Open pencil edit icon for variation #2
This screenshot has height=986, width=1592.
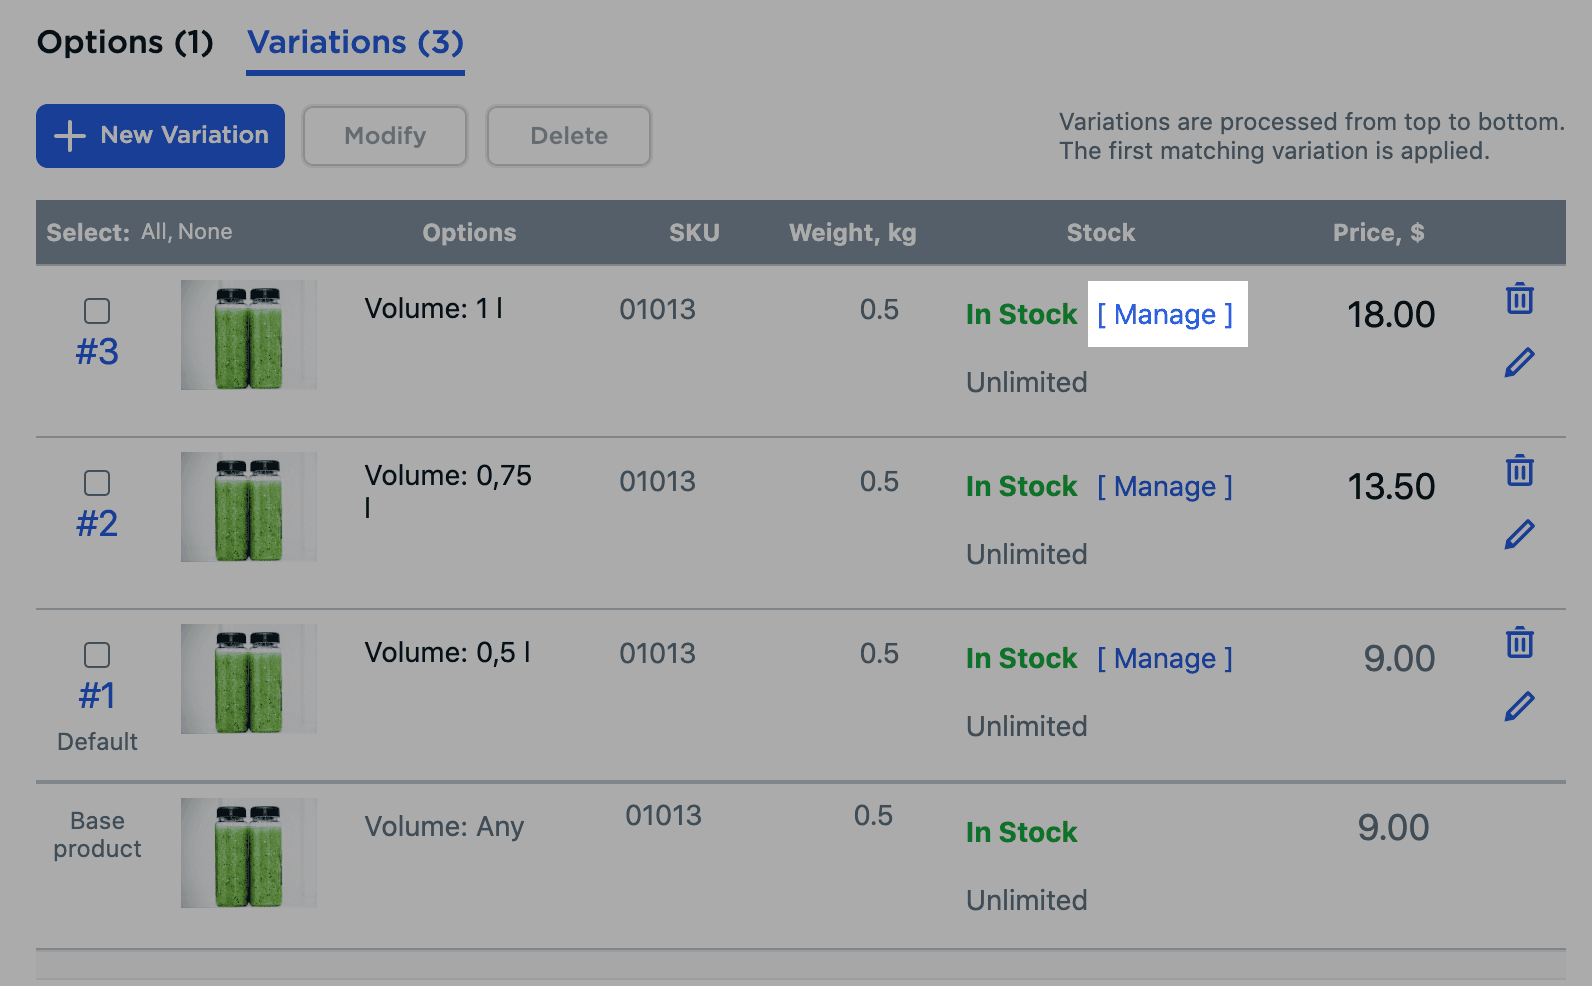pos(1519,534)
